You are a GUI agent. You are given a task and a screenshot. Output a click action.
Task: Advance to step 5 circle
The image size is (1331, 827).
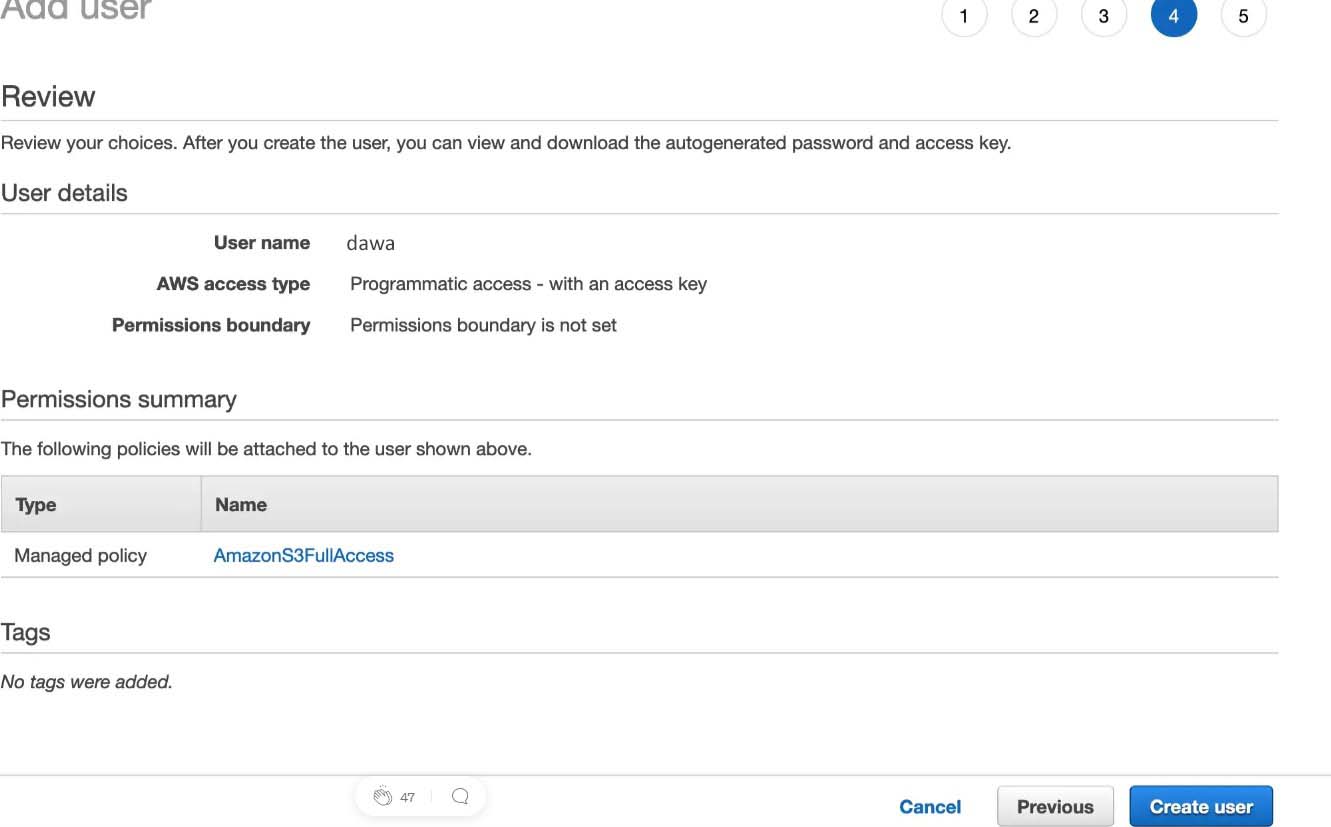(x=1244, y=16)
